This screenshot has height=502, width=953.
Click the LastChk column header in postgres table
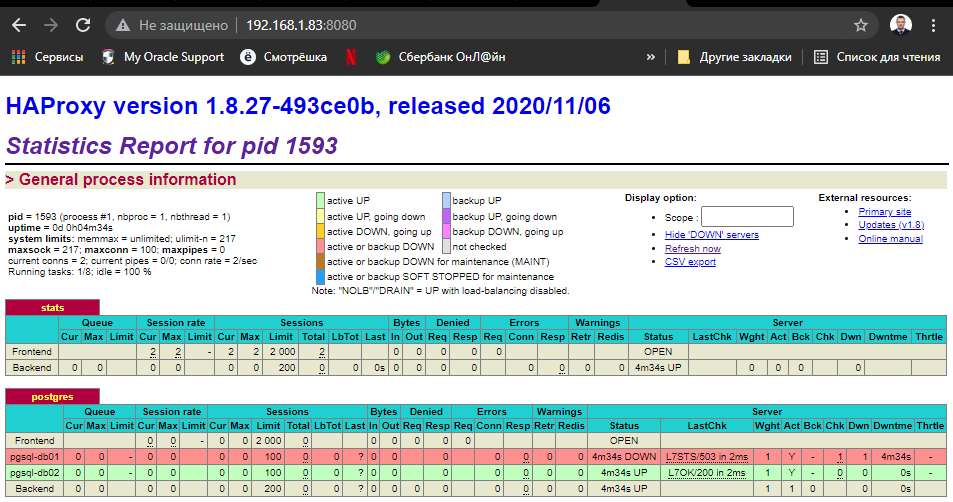[706, 426]
